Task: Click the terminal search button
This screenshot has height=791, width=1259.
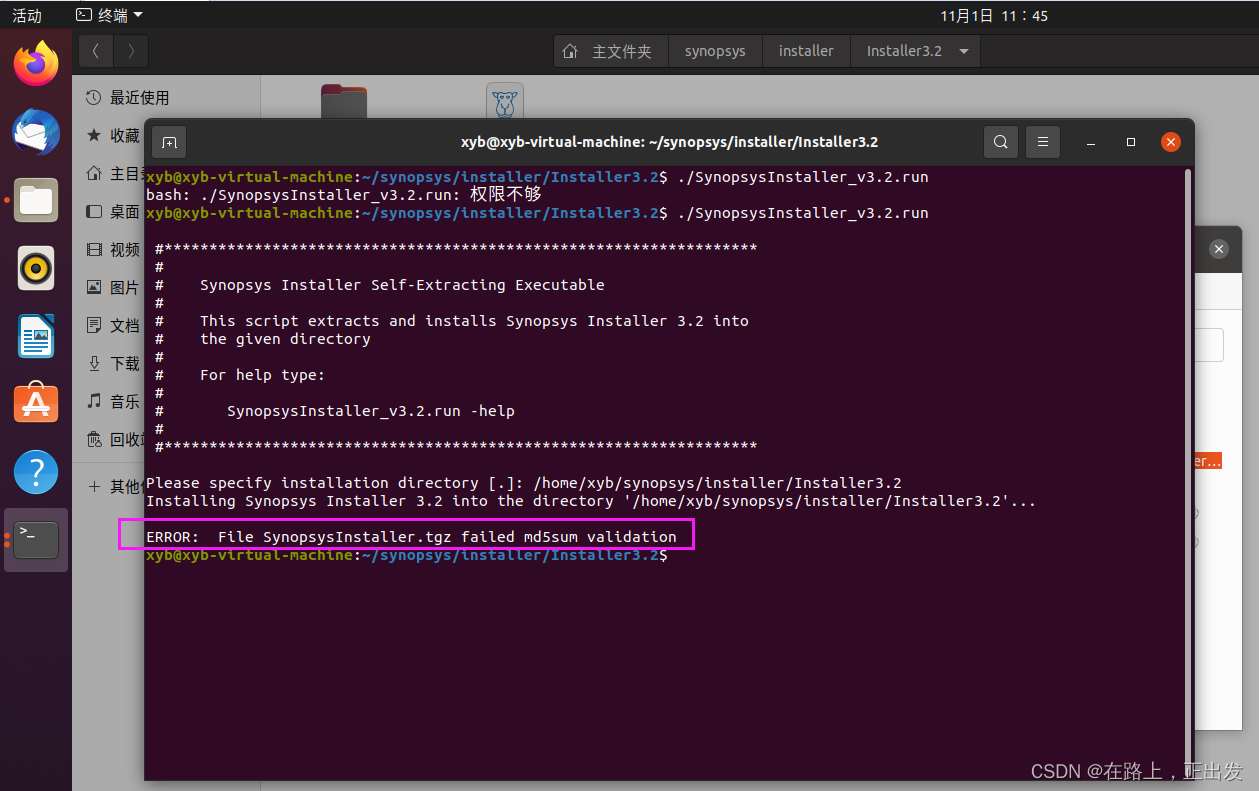Action: tap(1000, 142)
